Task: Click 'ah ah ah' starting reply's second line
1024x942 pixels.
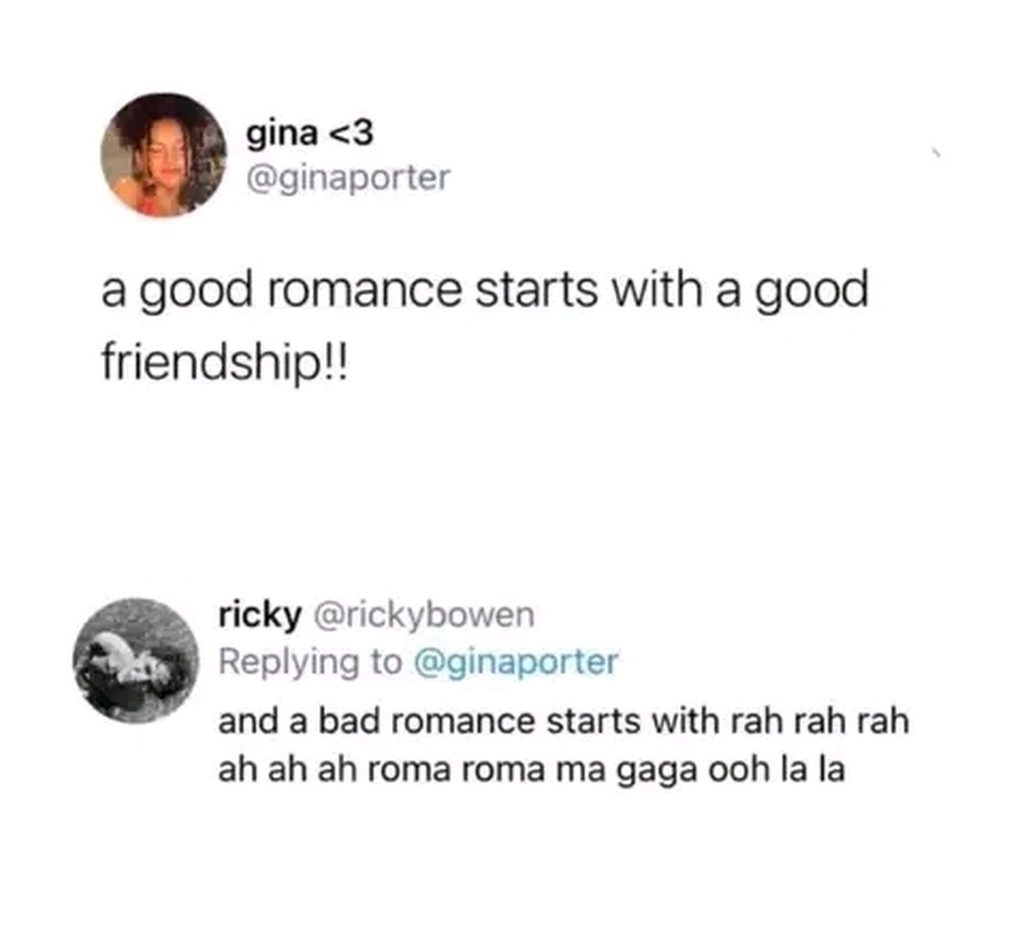Action: coord(287,769)
